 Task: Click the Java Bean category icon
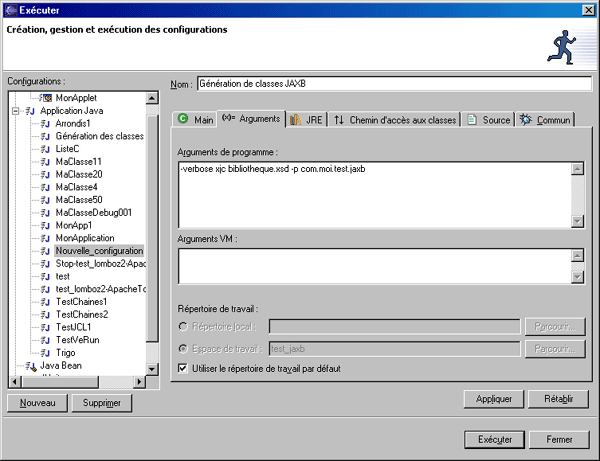(30, 367)
